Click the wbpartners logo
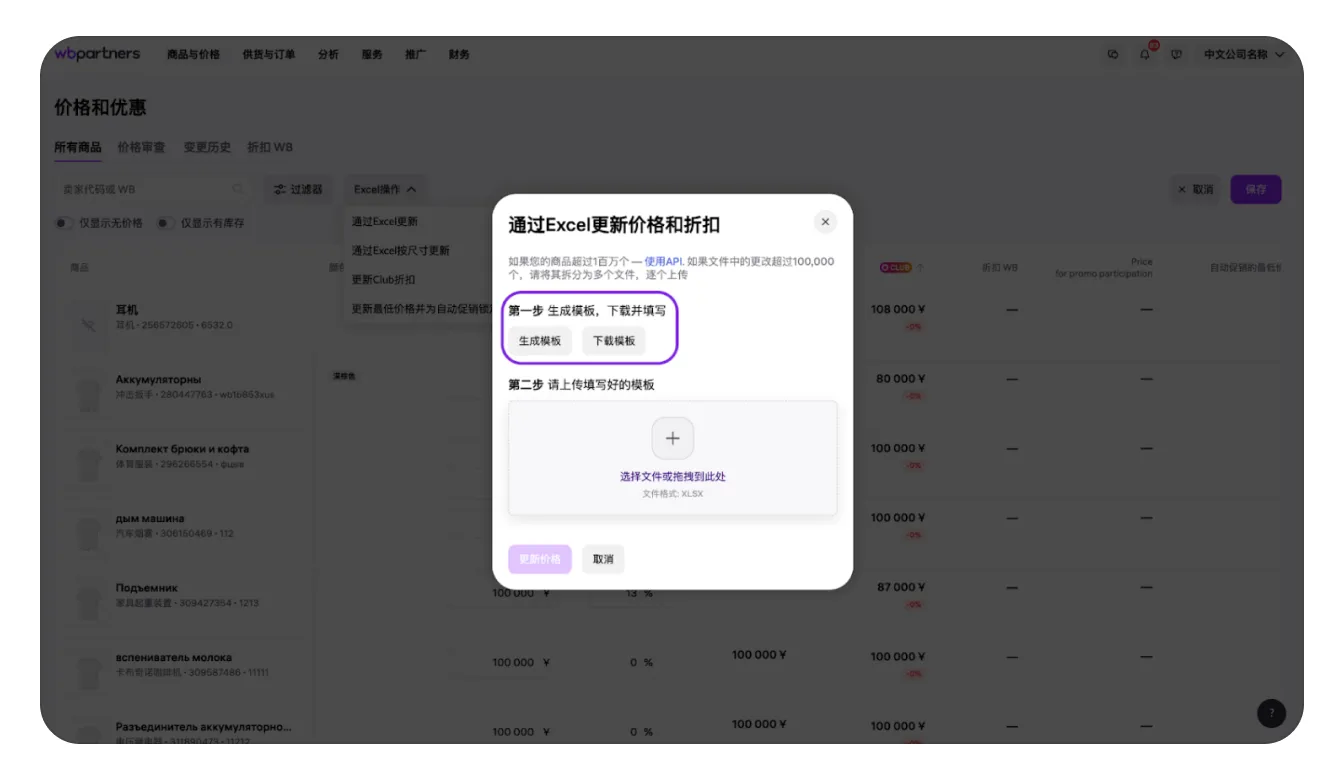 97,54
